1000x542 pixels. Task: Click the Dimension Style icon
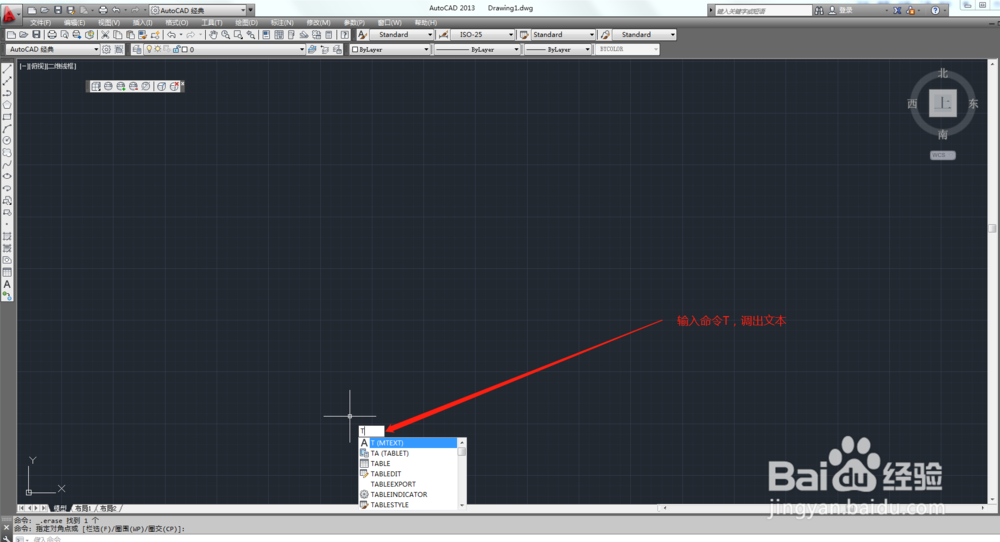[444, 34]
